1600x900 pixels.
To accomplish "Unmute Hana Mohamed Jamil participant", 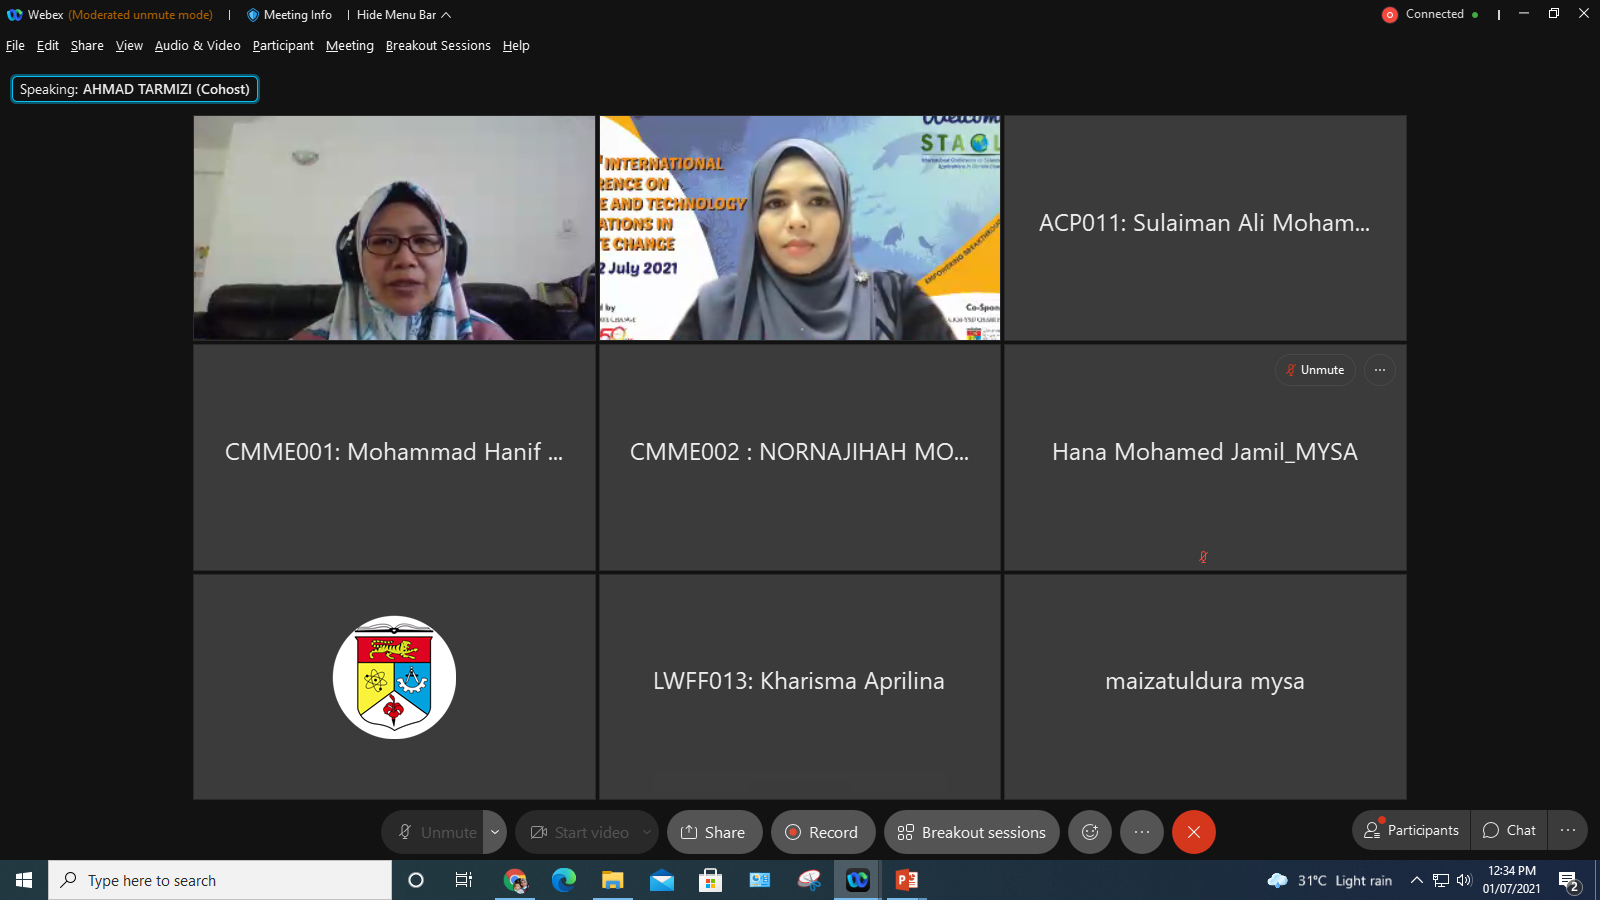I will click(1315, 370).
